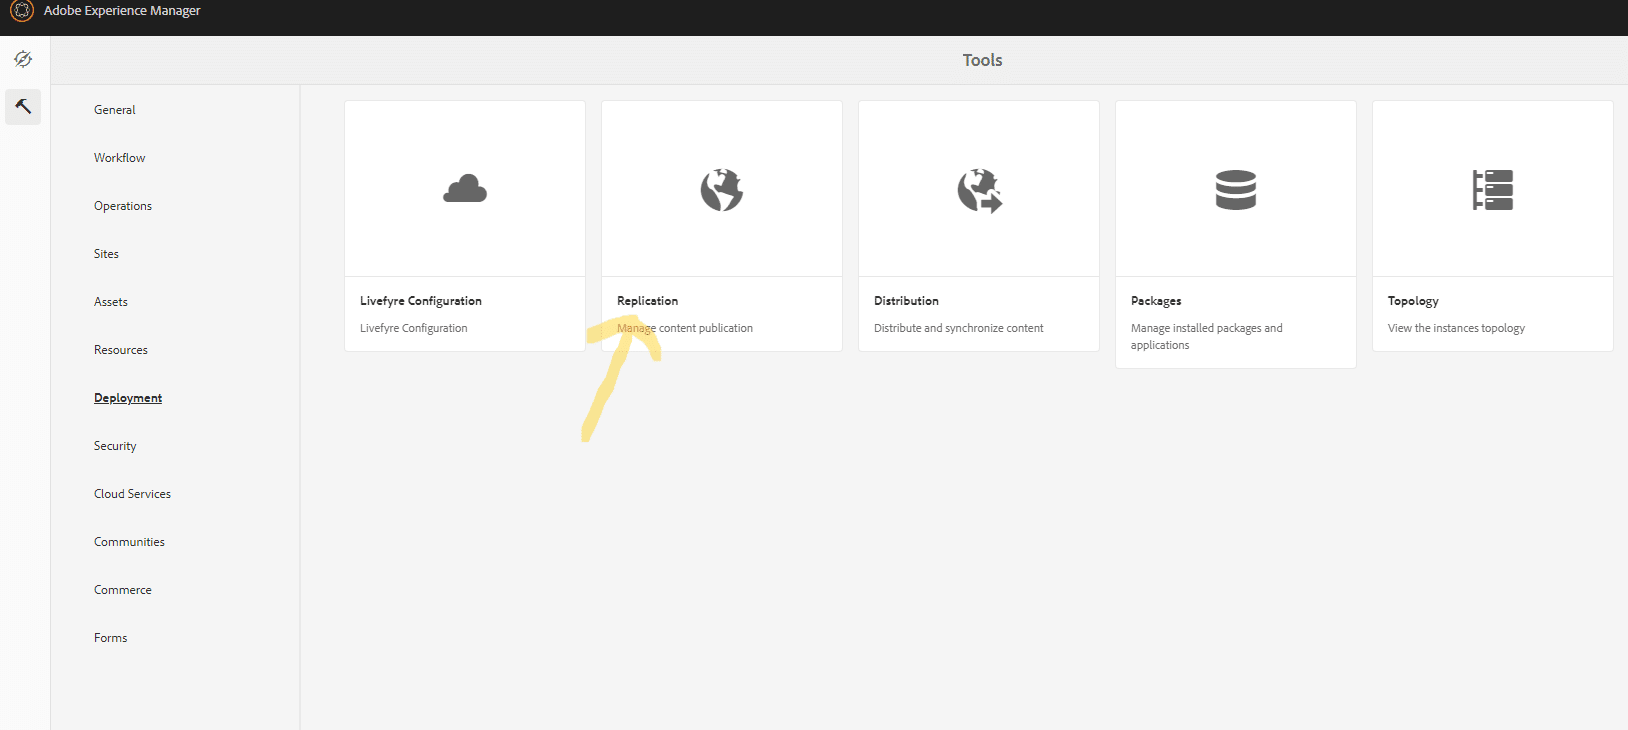
Task: Open the General tools category
Action: (115, 110)
